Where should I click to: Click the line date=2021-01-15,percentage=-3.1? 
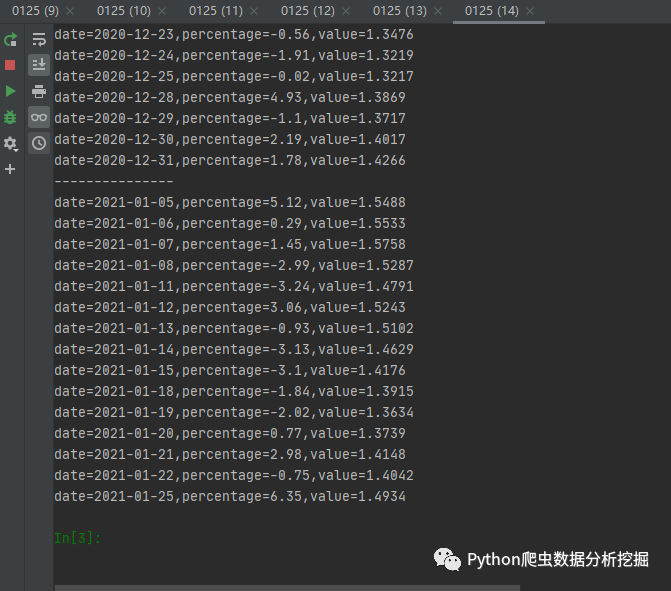(x=230, y=370)
